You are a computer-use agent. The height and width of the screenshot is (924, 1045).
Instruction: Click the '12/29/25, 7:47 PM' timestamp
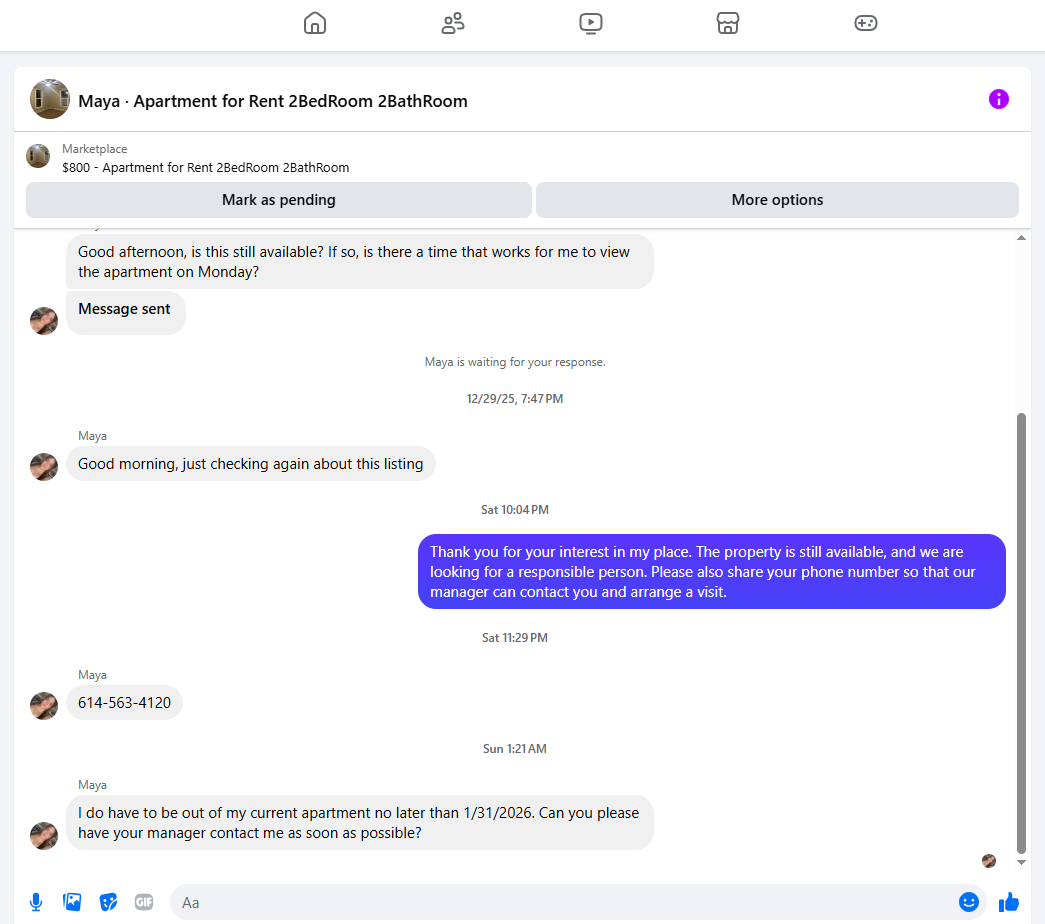[x=515, y=399]
